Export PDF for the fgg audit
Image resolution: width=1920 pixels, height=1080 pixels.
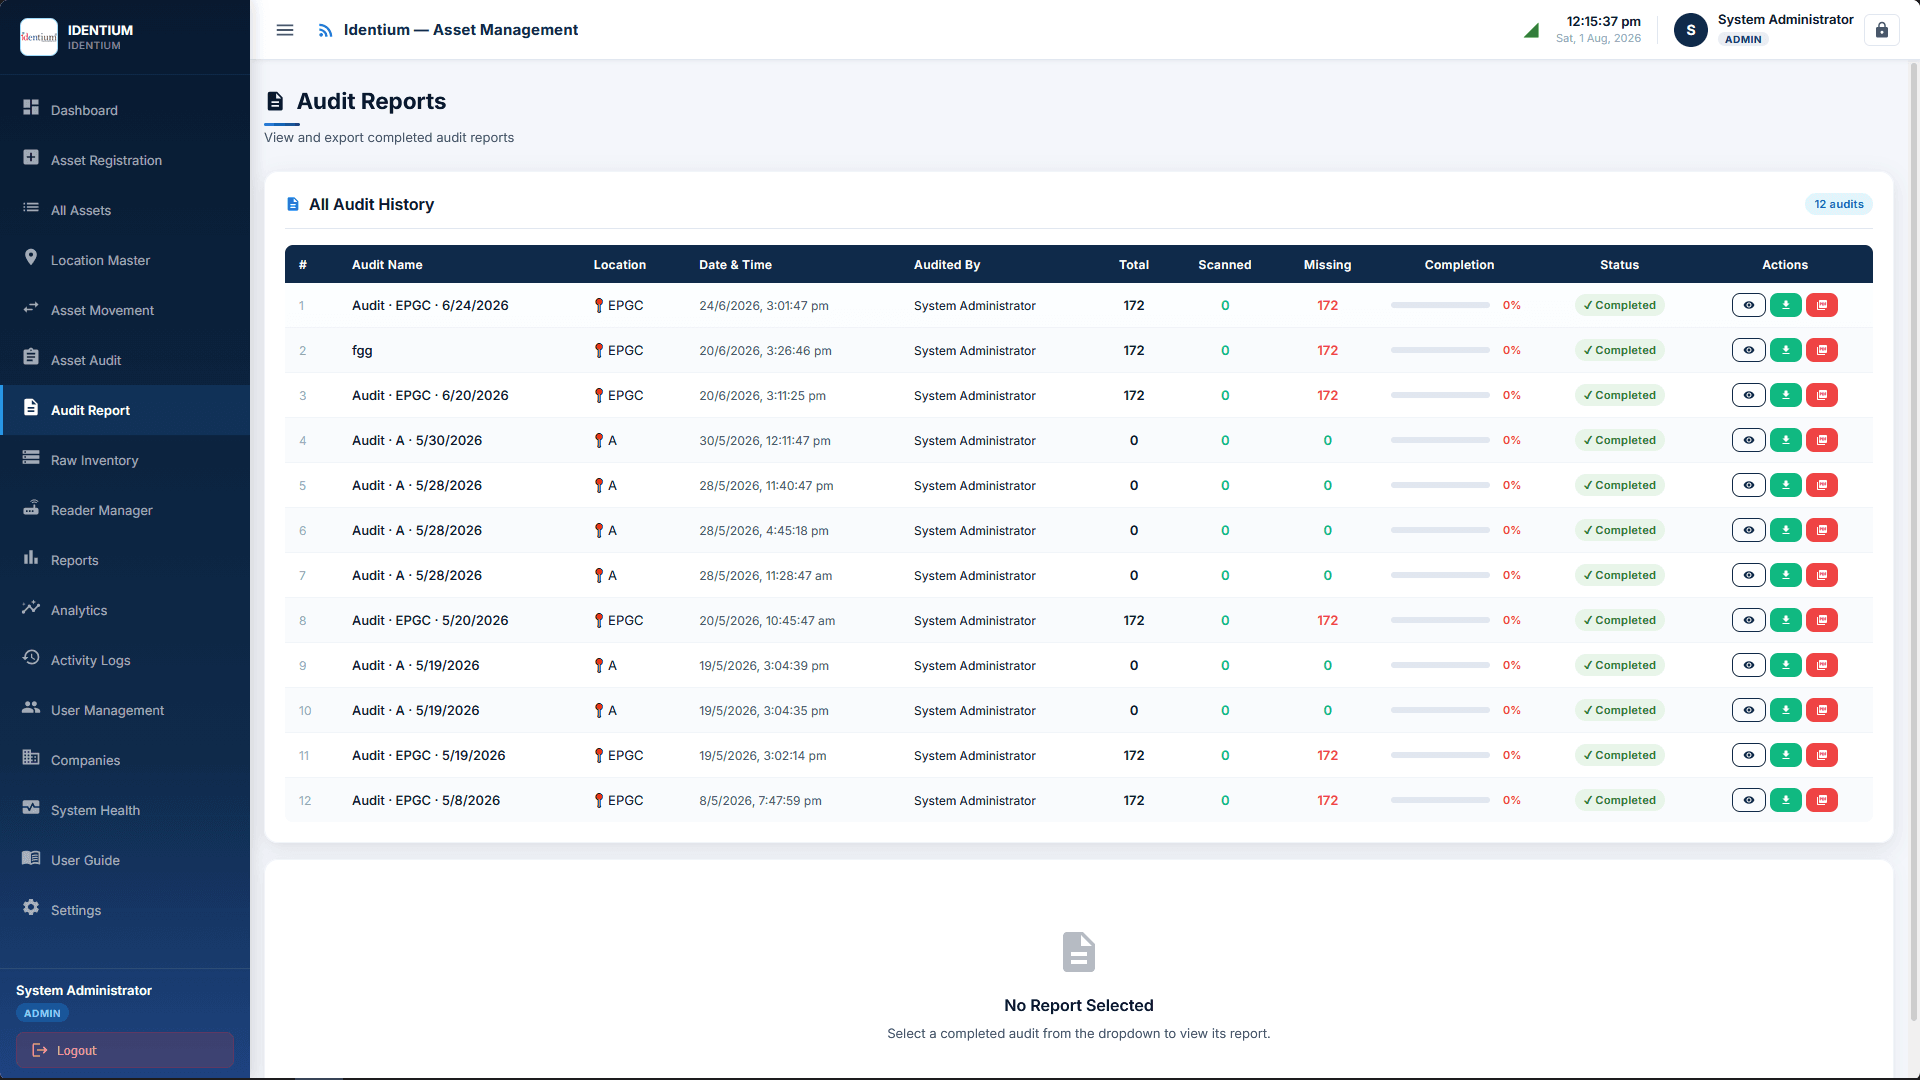pos(1822,350)
